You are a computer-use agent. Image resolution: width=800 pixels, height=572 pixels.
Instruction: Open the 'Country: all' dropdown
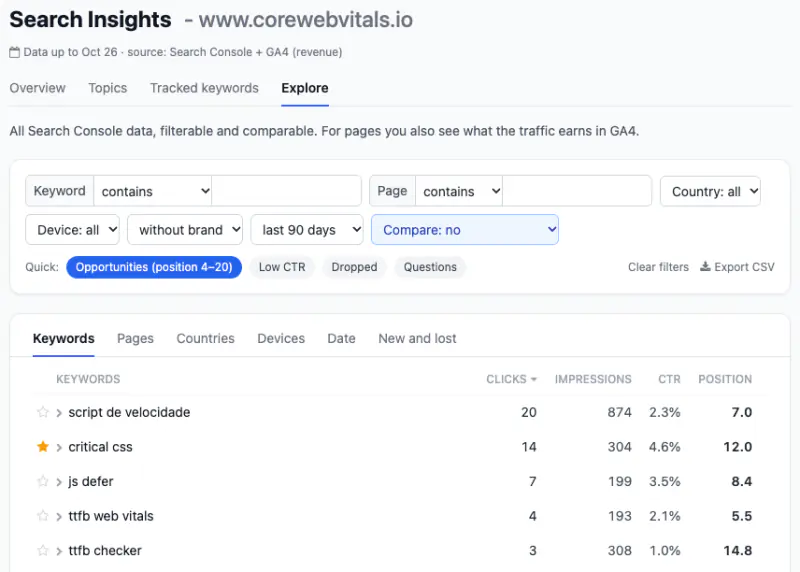[x=710, y=191]
